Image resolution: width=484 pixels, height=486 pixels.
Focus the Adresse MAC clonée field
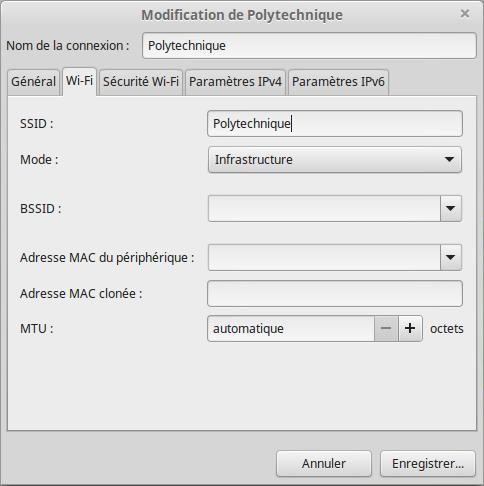335,294
